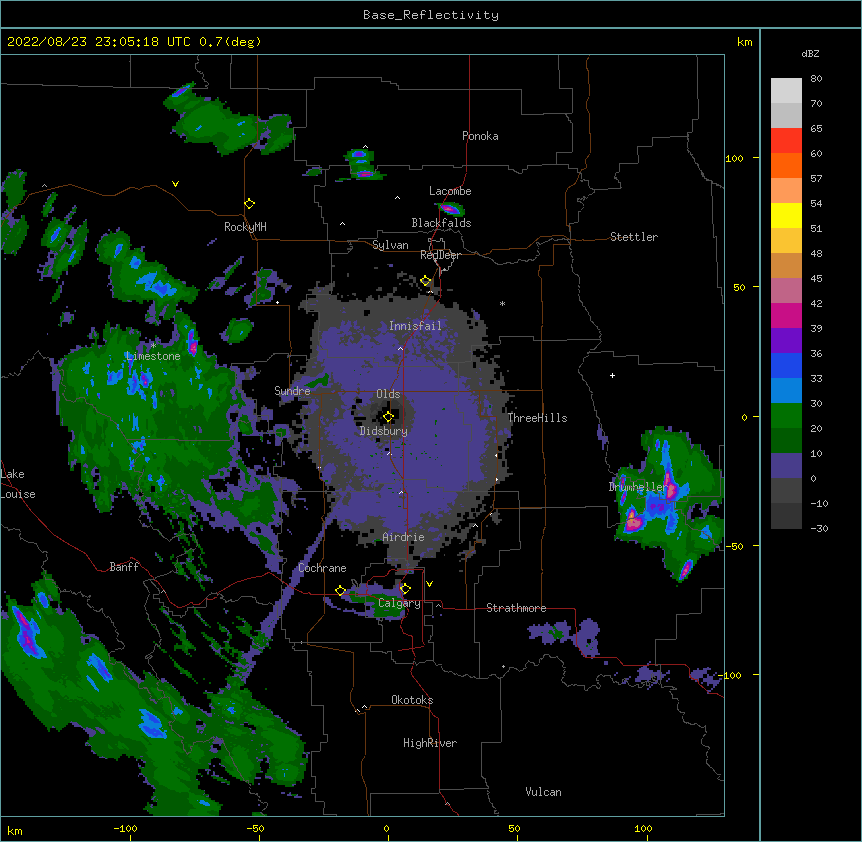
Task: Click the bright green 20-30 dBZ legend swatch
Action: 786,416
